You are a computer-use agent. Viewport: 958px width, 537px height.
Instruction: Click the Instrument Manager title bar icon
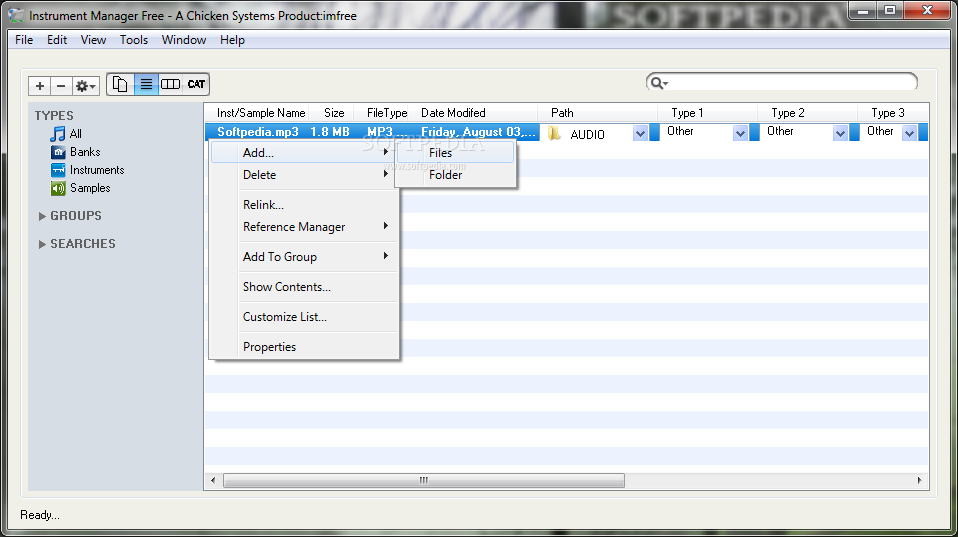click(16, 15)
